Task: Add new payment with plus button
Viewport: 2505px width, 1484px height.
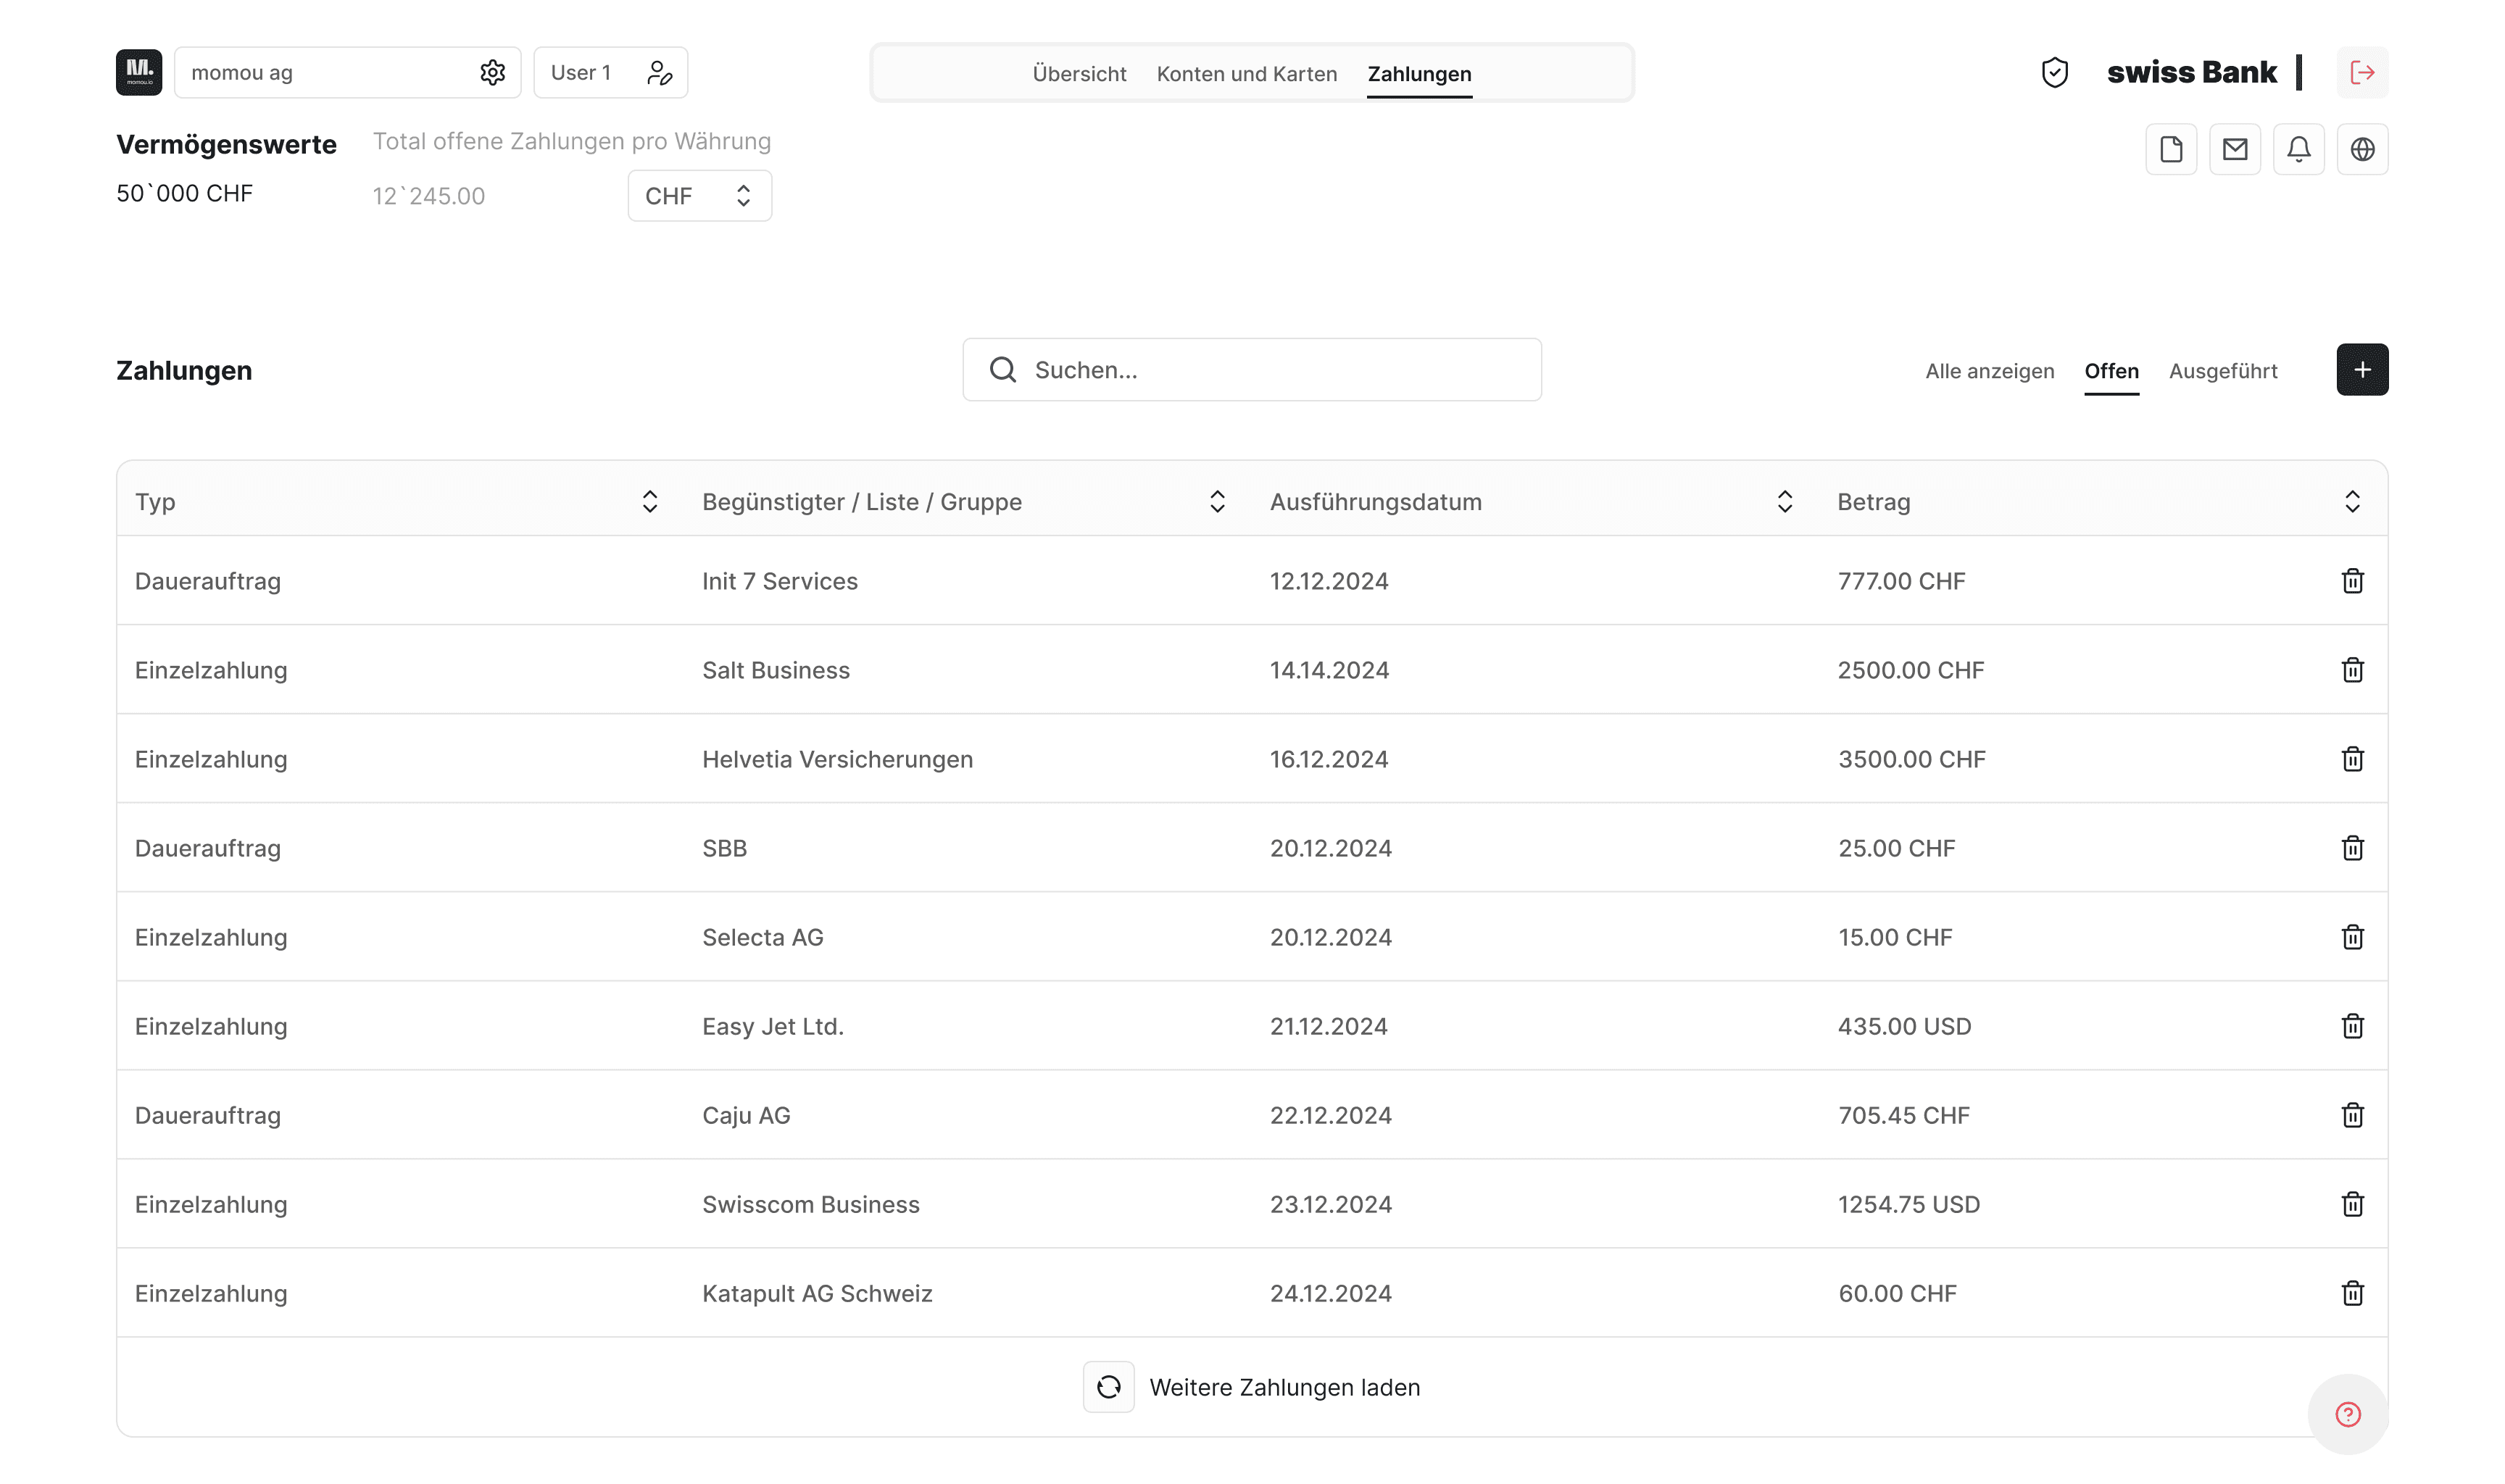Action: [2361, 370]
